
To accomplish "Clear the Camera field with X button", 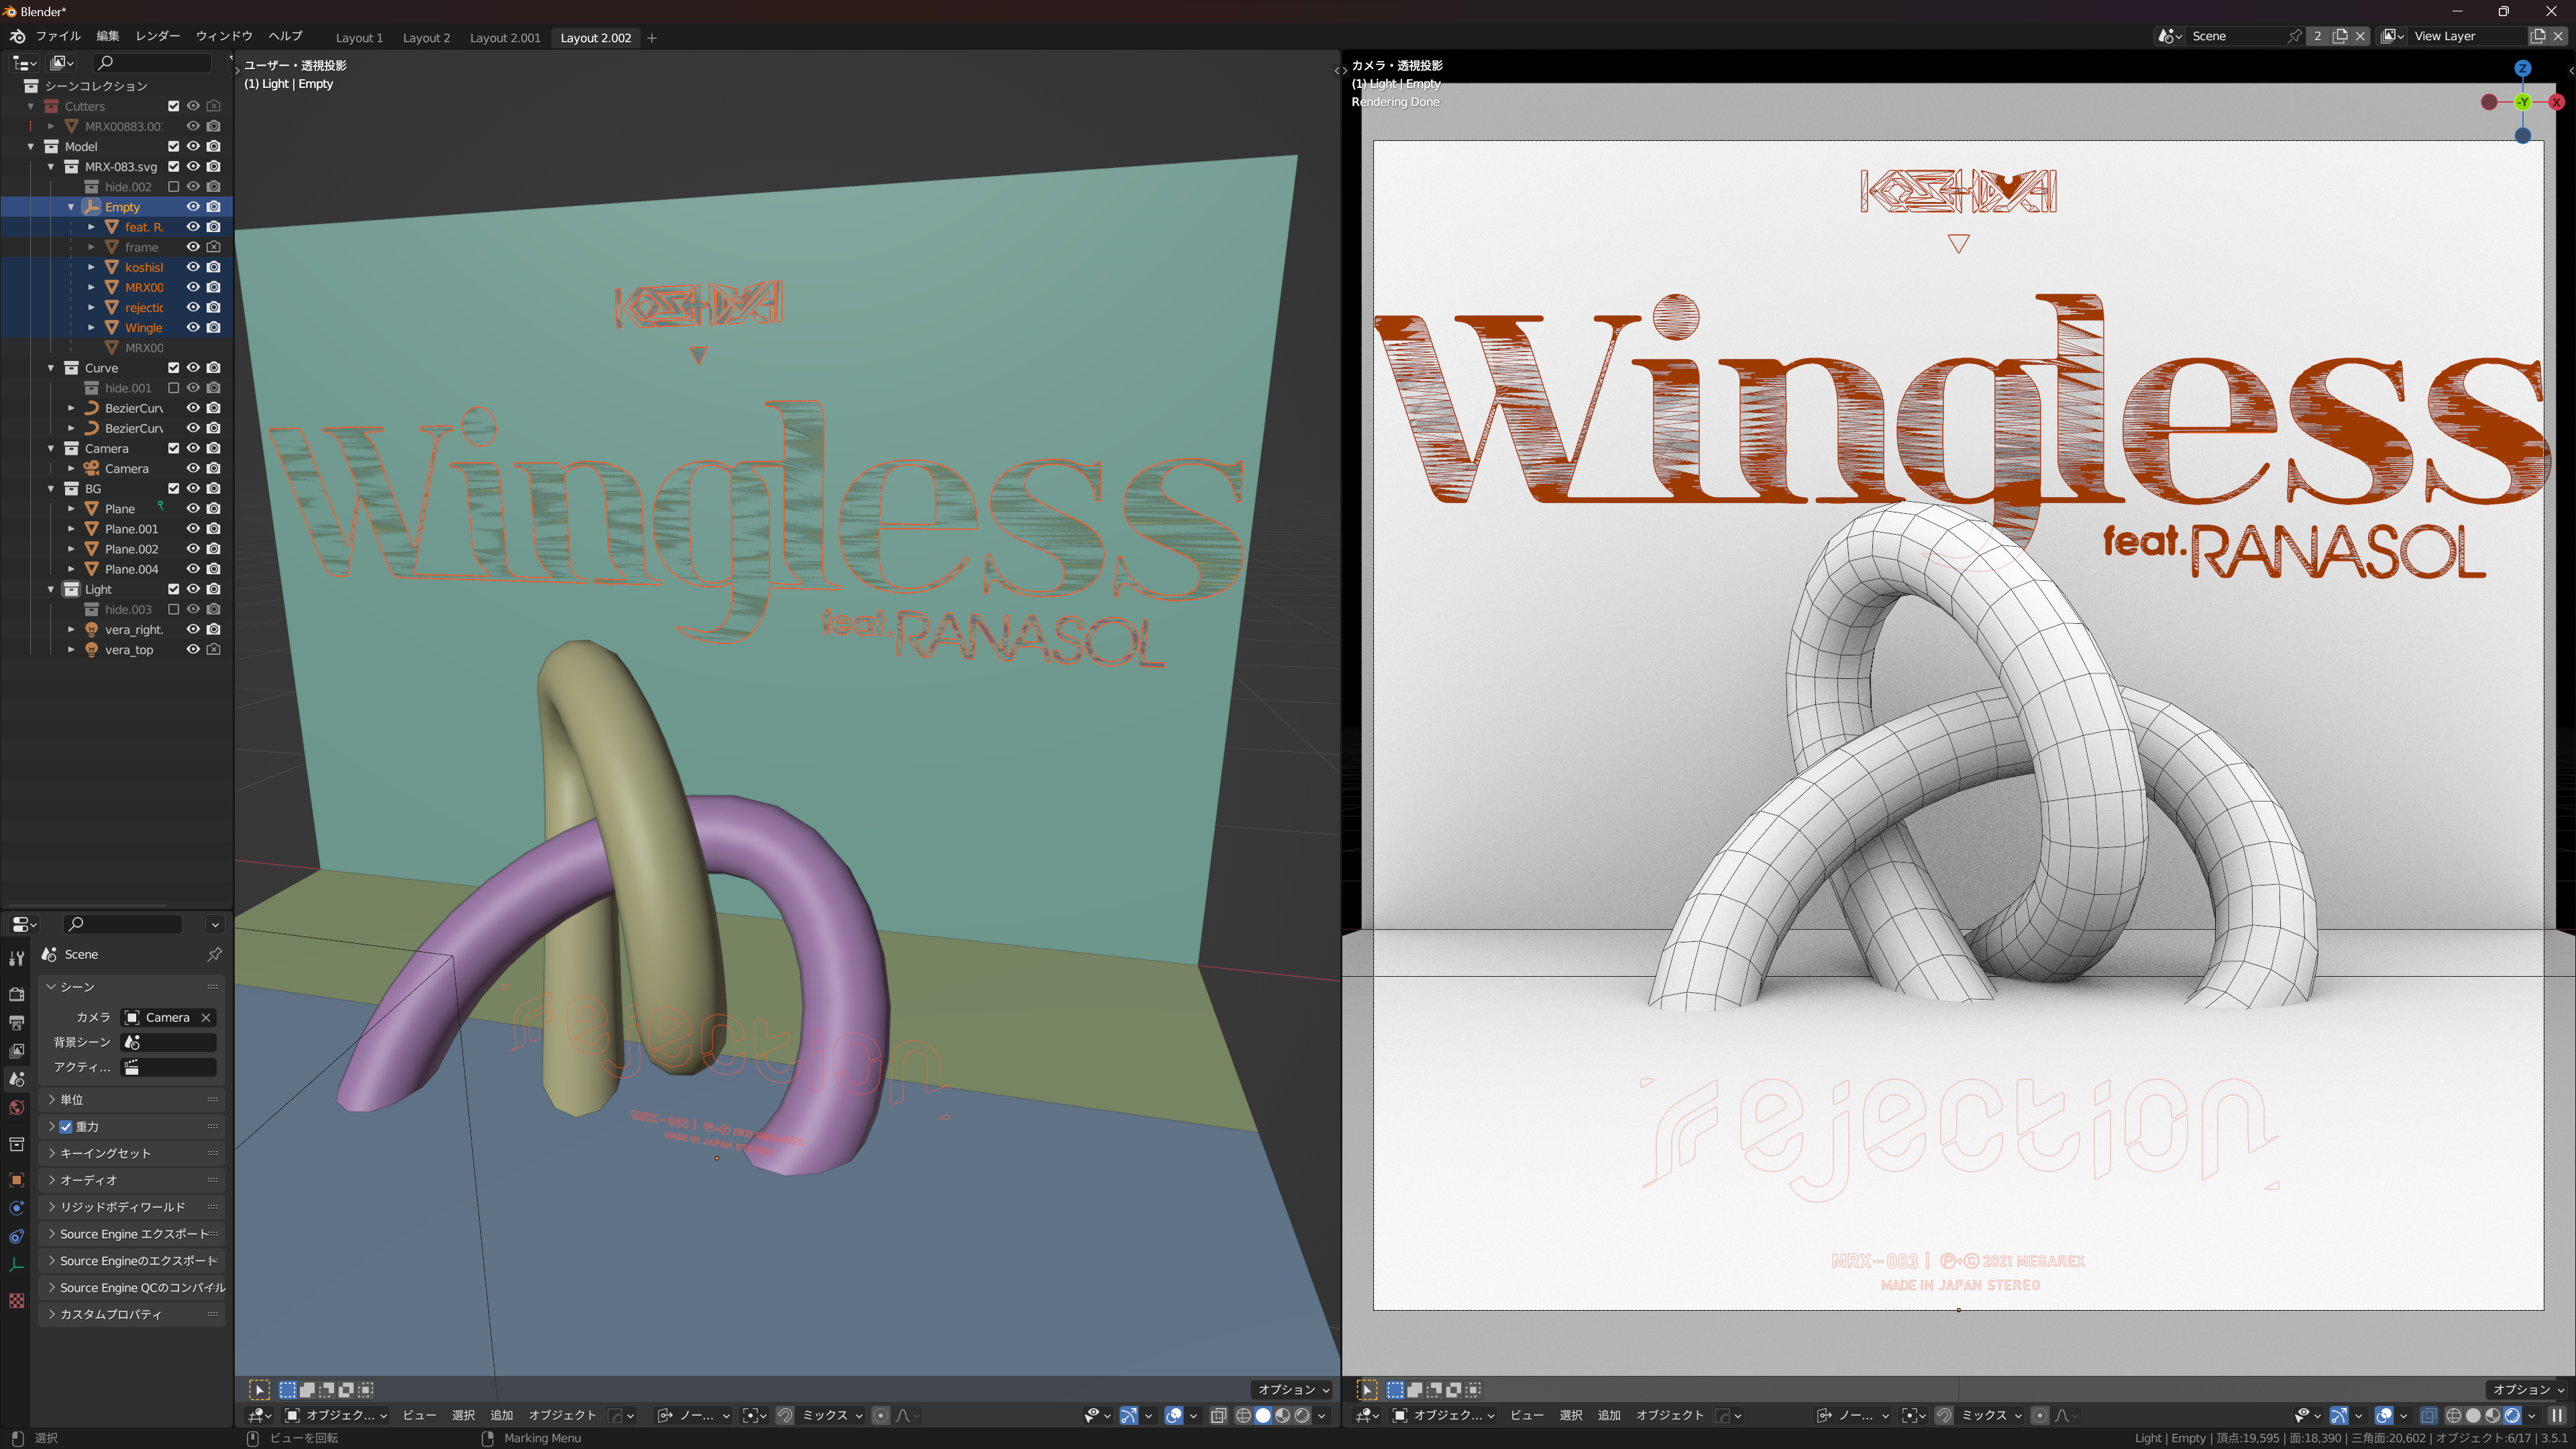I will pyautogui.click(x=206, y=1018).
